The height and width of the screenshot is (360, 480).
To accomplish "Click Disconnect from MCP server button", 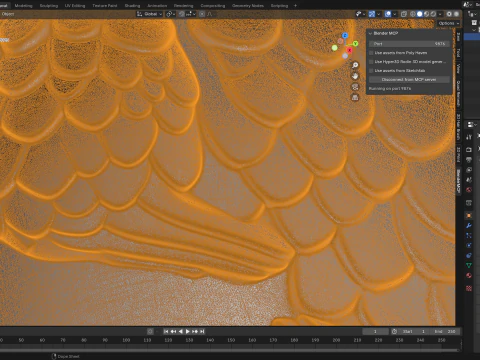I will point(409,80).
